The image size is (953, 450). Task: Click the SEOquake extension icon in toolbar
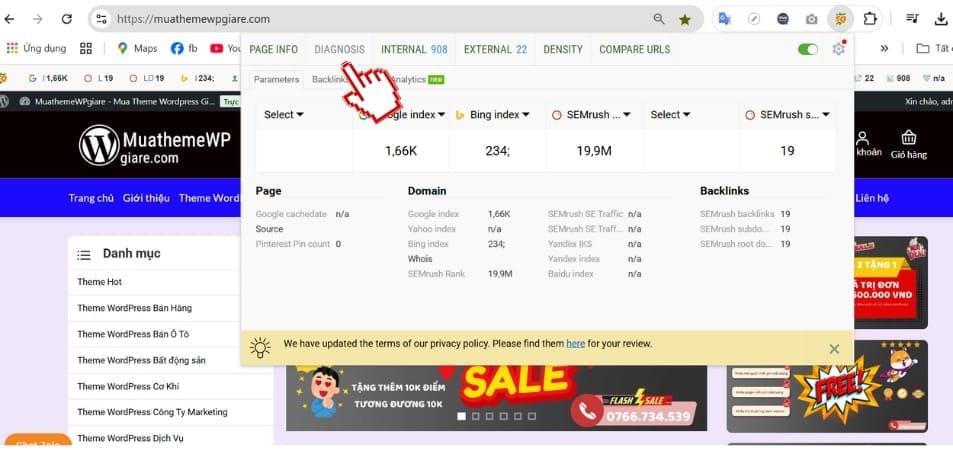pos(842,19)
